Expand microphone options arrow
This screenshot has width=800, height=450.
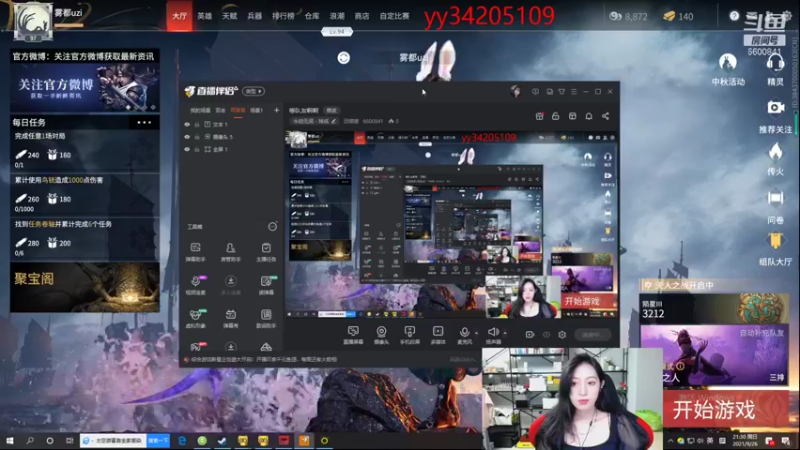pos(477,333)
